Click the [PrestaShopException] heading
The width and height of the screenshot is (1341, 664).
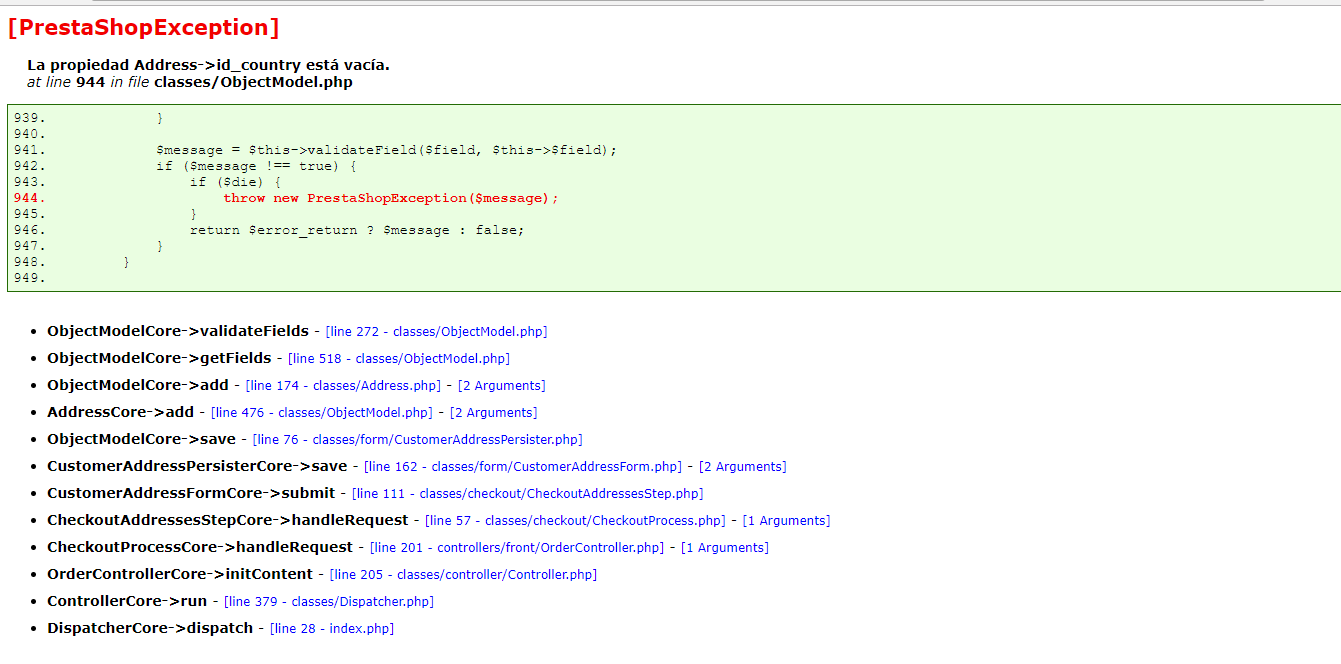143,27
